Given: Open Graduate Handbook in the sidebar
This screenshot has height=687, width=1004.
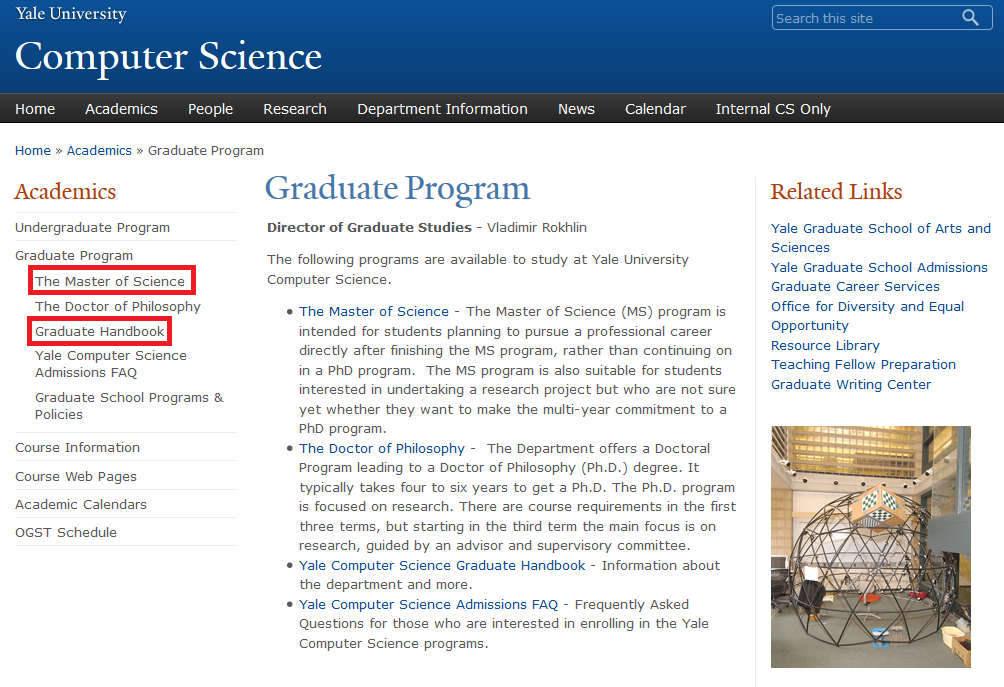Looking at the screenshot, I should (99, 331).
